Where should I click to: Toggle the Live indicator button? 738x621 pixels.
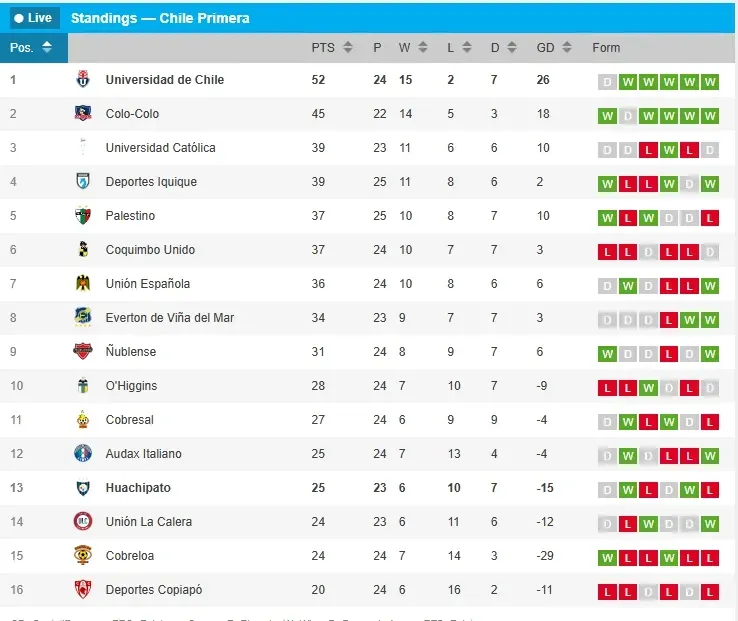point(34,18)
